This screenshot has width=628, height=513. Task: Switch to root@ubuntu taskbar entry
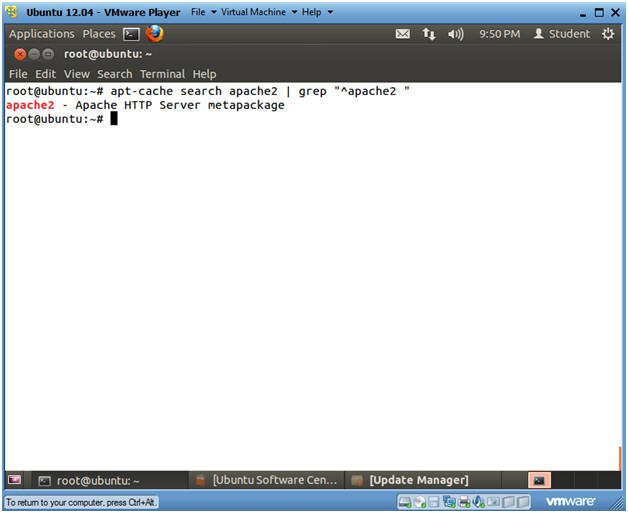point(108,481)
